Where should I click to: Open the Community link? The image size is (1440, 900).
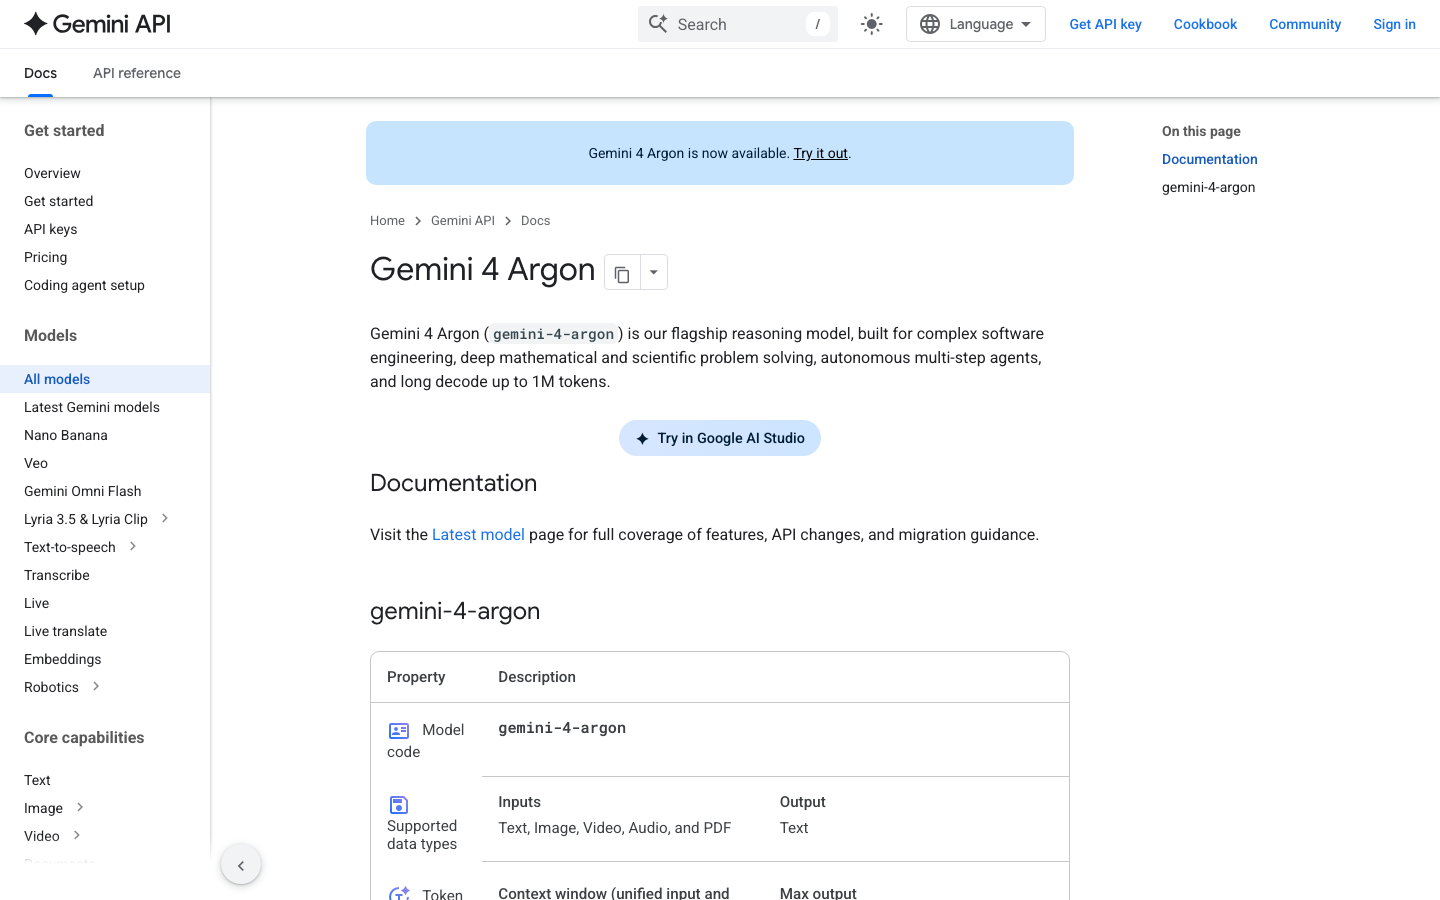[1305, 24]
